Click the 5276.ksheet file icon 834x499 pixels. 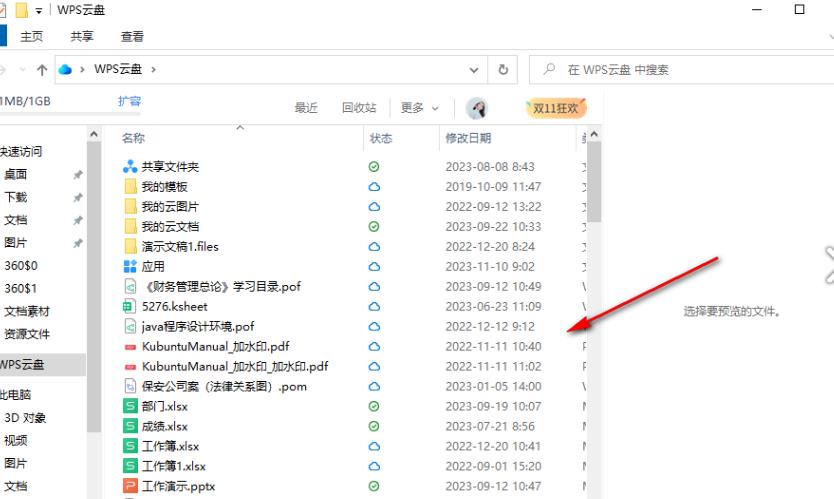pyautogui.click(x=130, y=306)
